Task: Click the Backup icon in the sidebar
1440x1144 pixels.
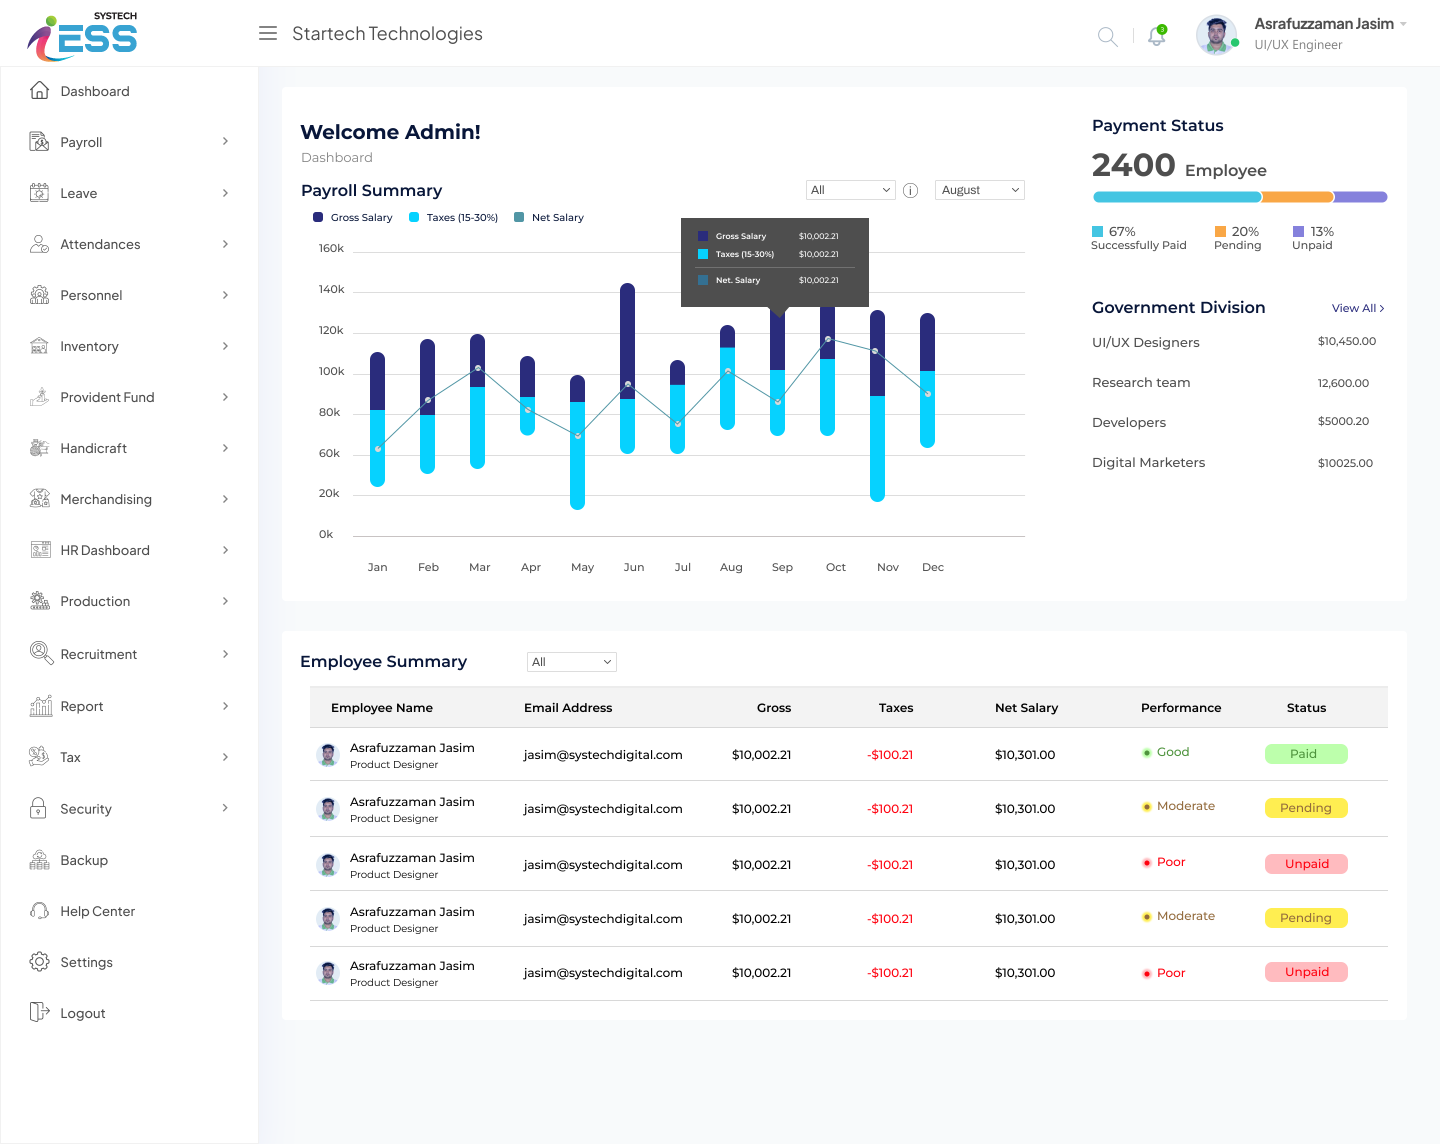Action: click(x=39, y=860)
